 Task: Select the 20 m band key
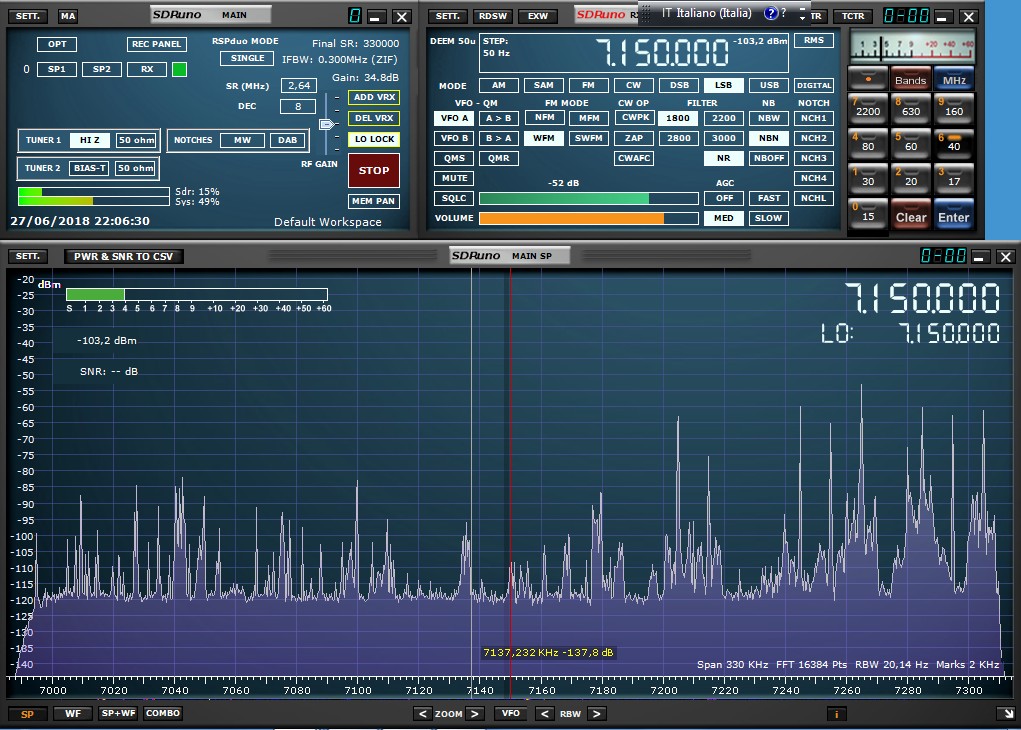[911, 180]
